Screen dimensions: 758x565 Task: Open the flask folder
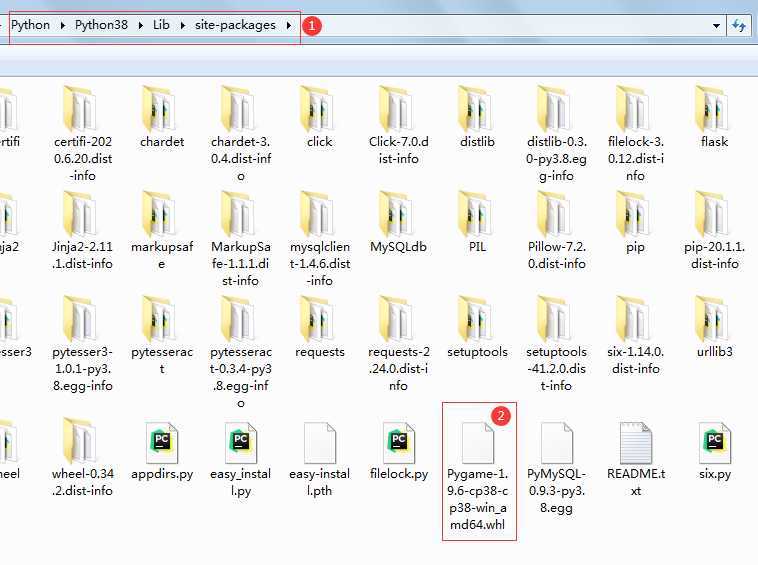click(x=714, y=117)
